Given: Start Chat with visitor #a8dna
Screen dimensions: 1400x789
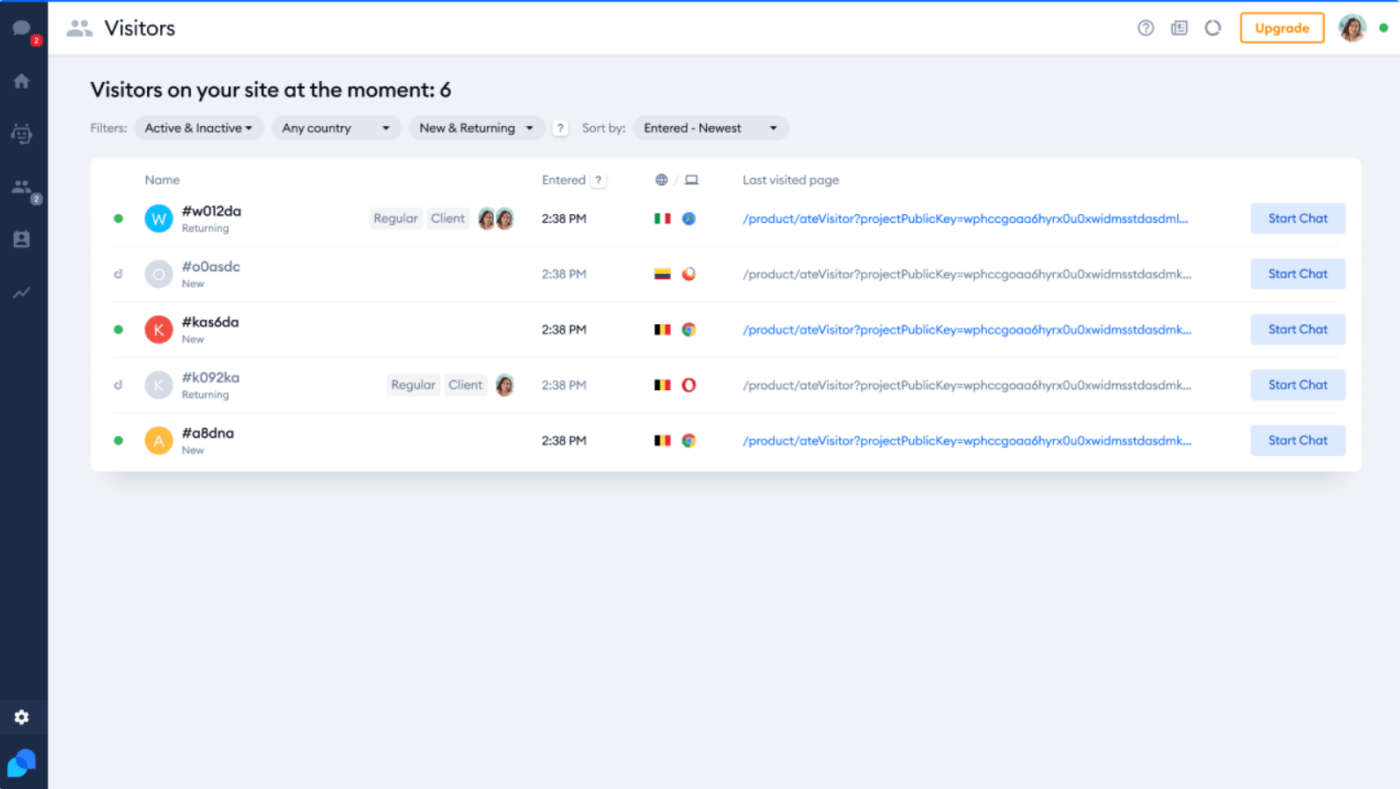Looking at the screenshot, I should [1298, 440].
